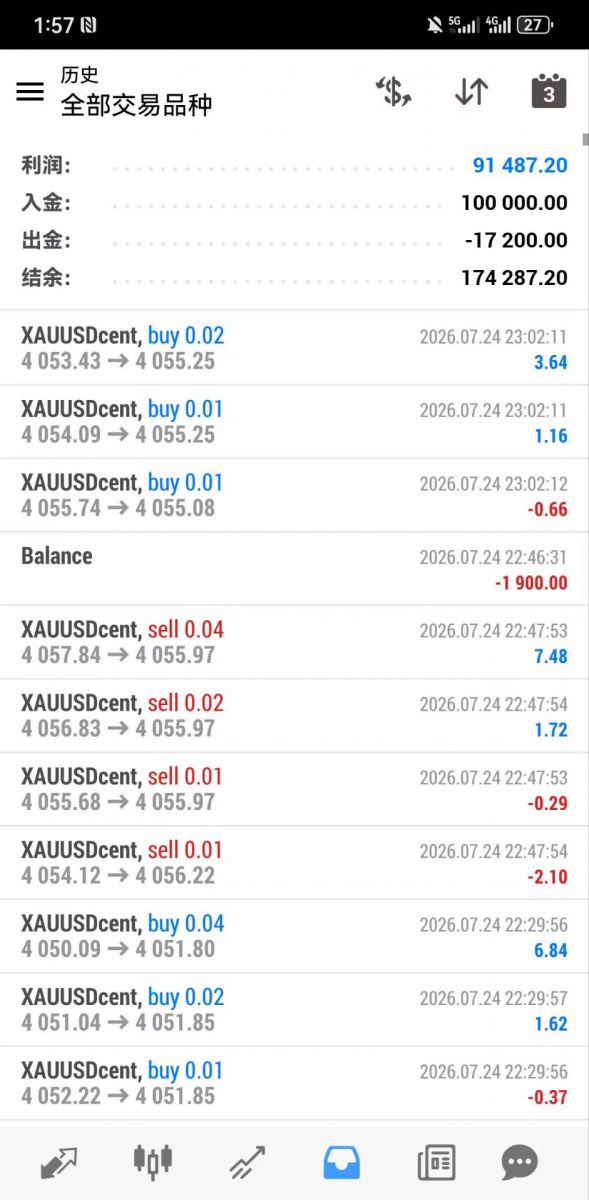
Task: Open the candlestick Chart tab
Action: (x=152, y=1162)
